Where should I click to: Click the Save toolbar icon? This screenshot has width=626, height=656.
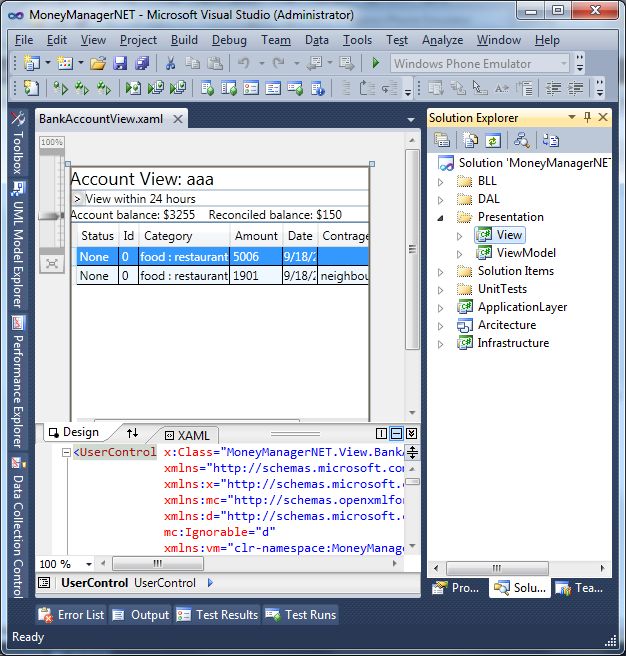coord(120,64)
